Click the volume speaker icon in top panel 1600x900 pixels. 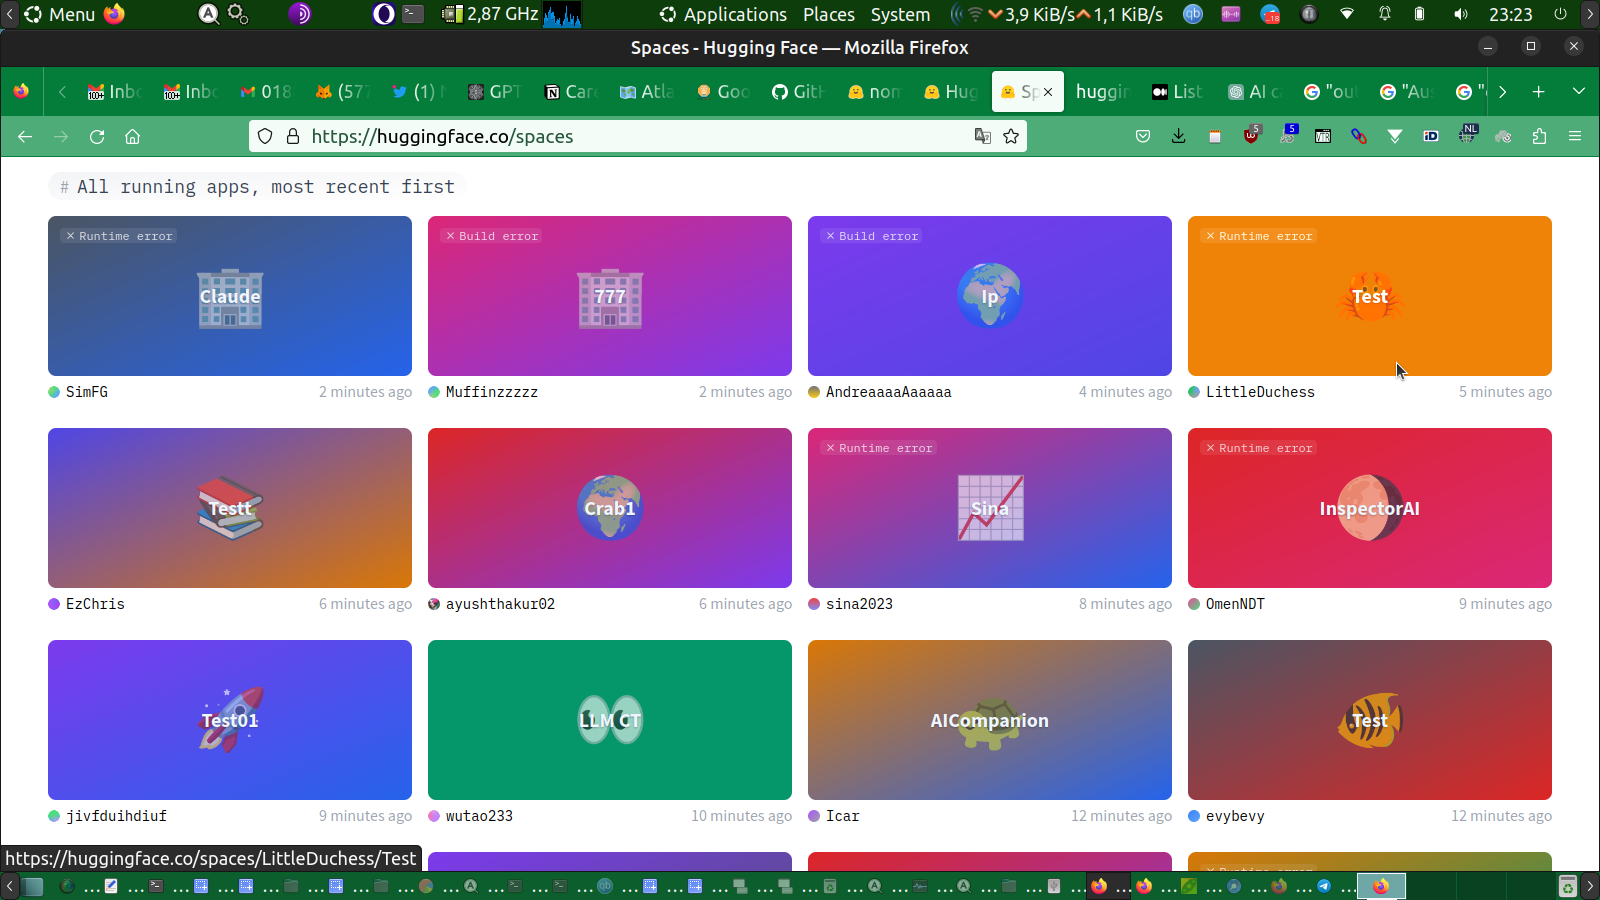tap(1461, 14)
